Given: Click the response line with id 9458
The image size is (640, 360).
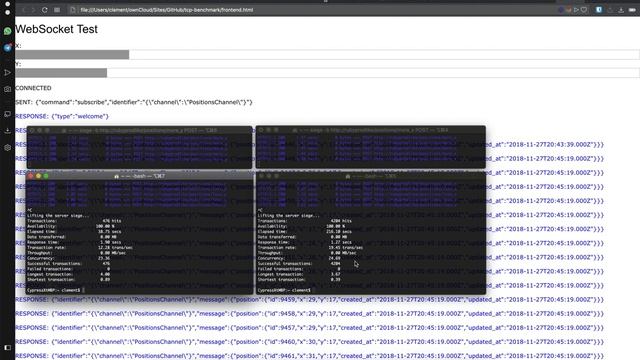Looking at the screenshot, I should (309, 314).
